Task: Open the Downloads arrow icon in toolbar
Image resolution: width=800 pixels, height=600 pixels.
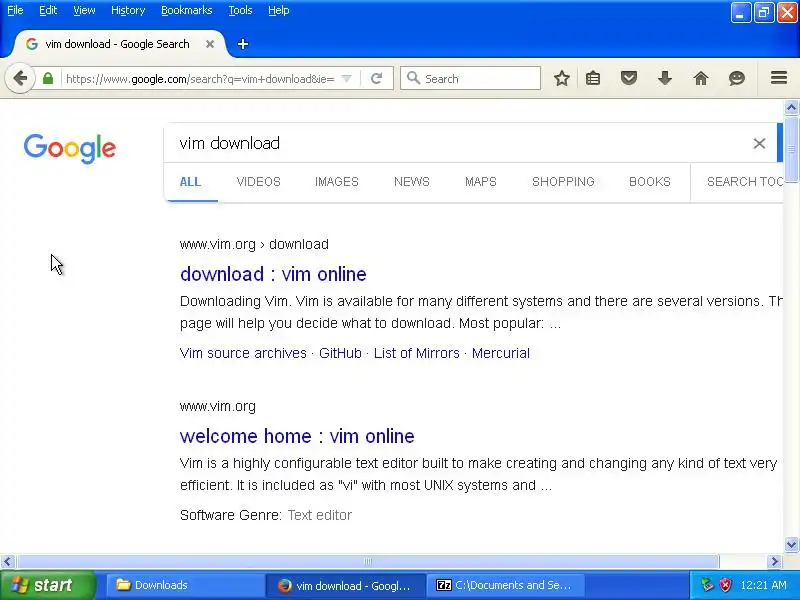Action: [x=665, y=78]
